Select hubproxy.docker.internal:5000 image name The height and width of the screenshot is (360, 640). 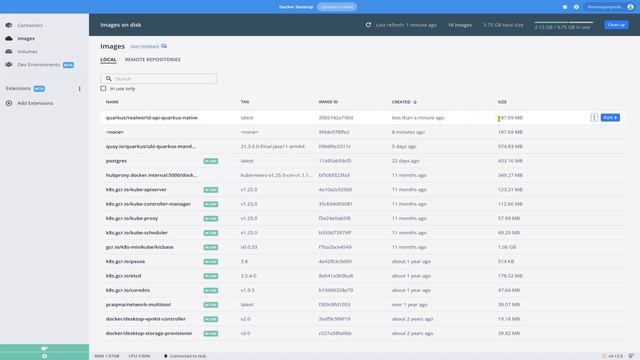(x=152, y=175)
